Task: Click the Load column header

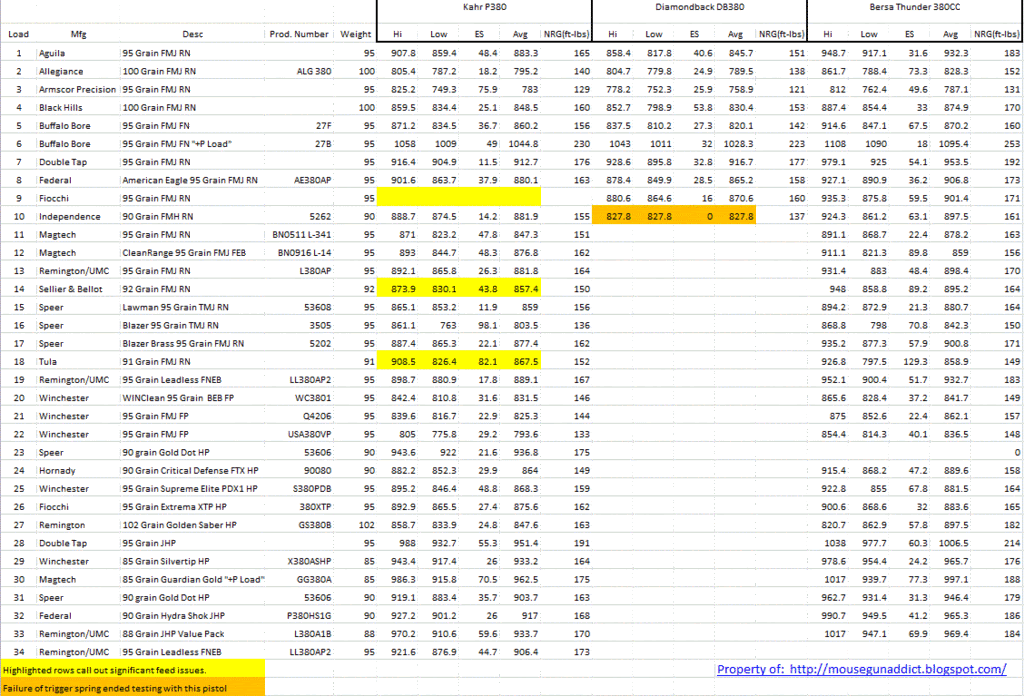Action: [18, 34]
